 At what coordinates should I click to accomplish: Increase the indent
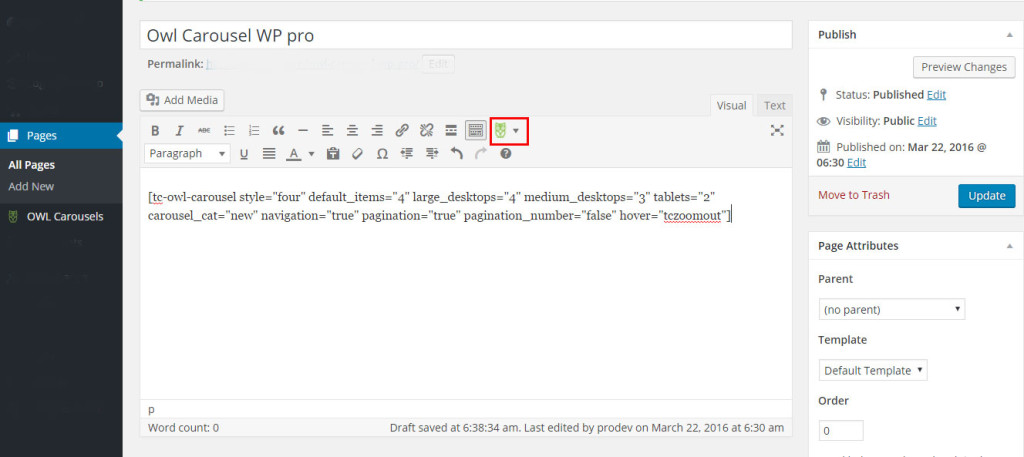[x=432, y=154]
